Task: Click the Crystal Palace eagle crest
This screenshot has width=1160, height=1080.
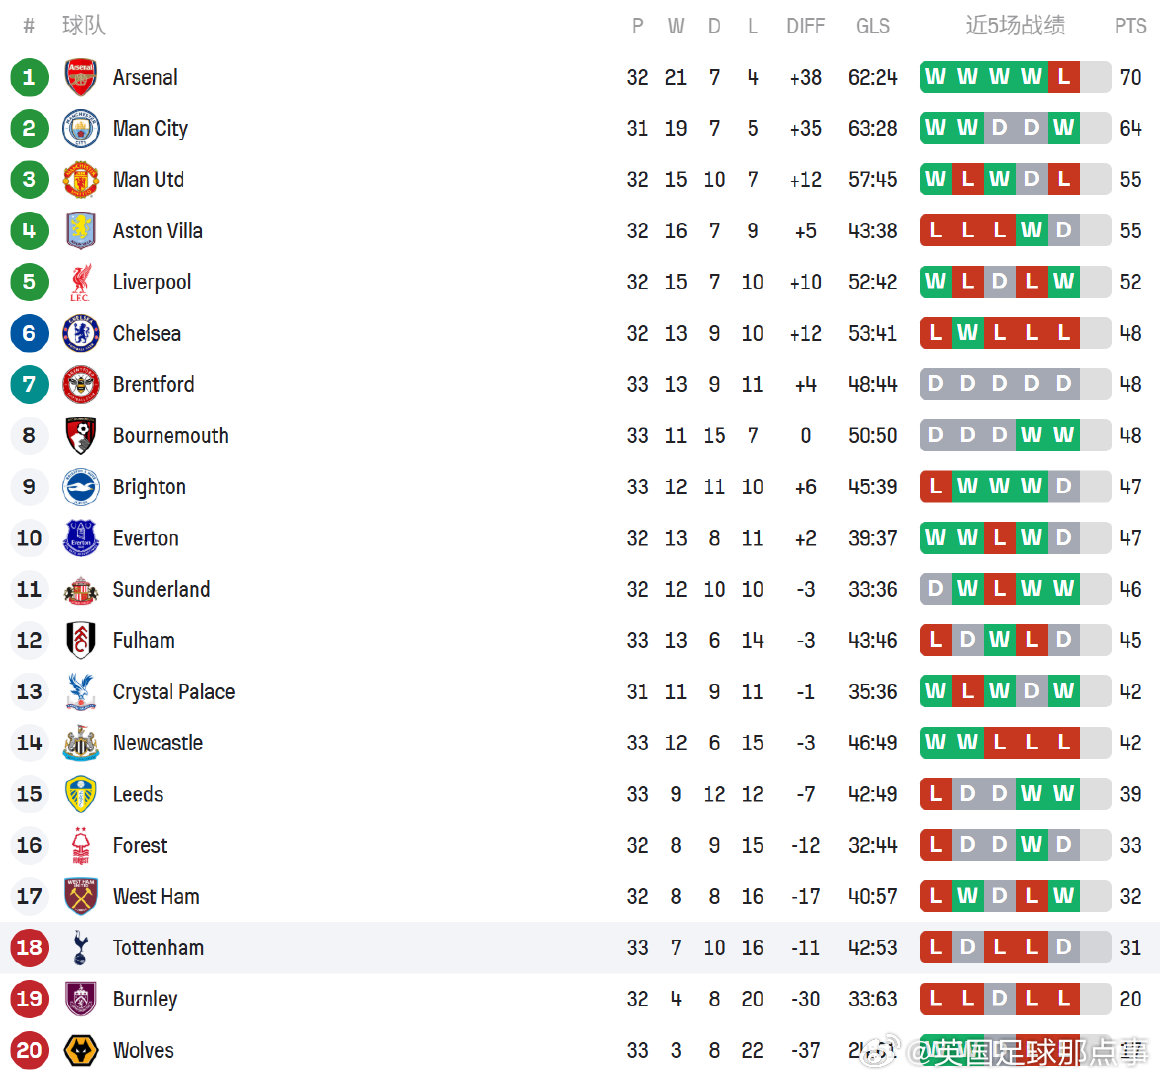Action: 81,691
